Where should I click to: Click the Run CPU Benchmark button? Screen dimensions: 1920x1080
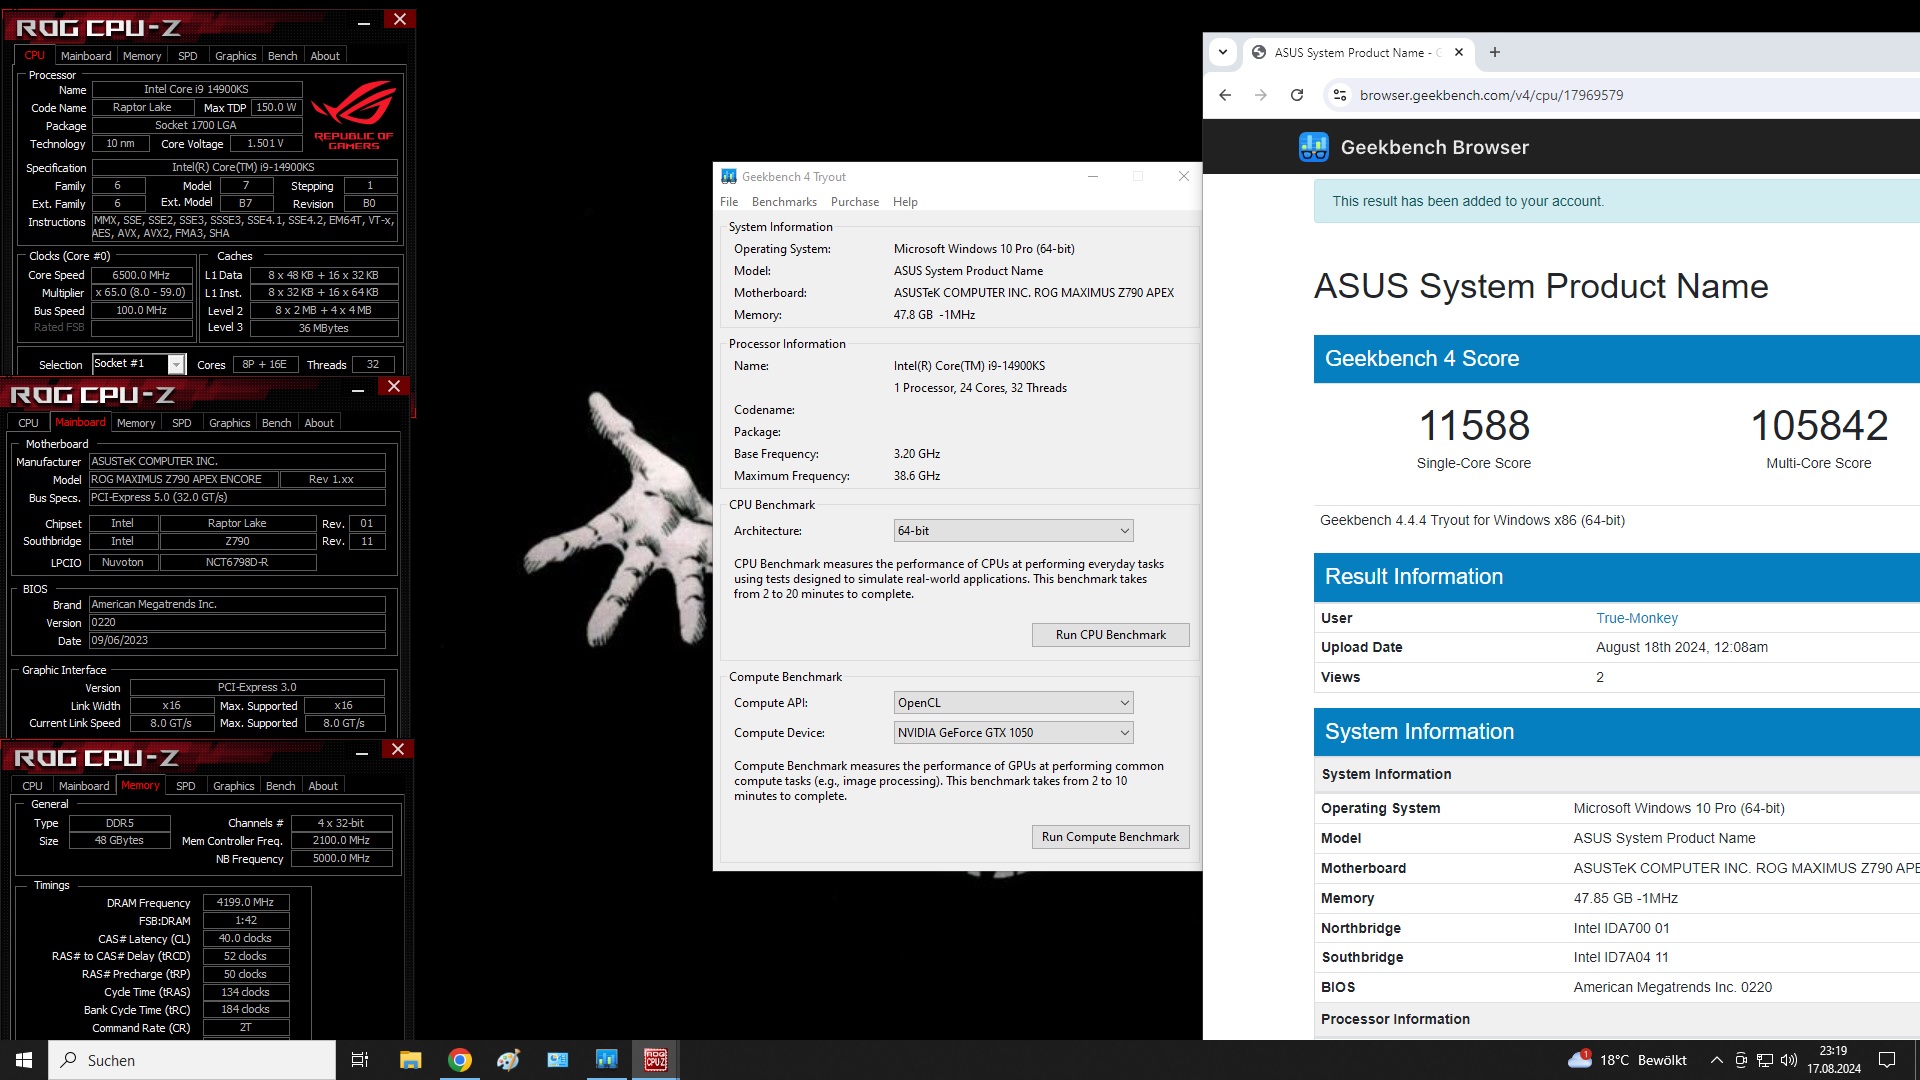tap(1110, 635)
